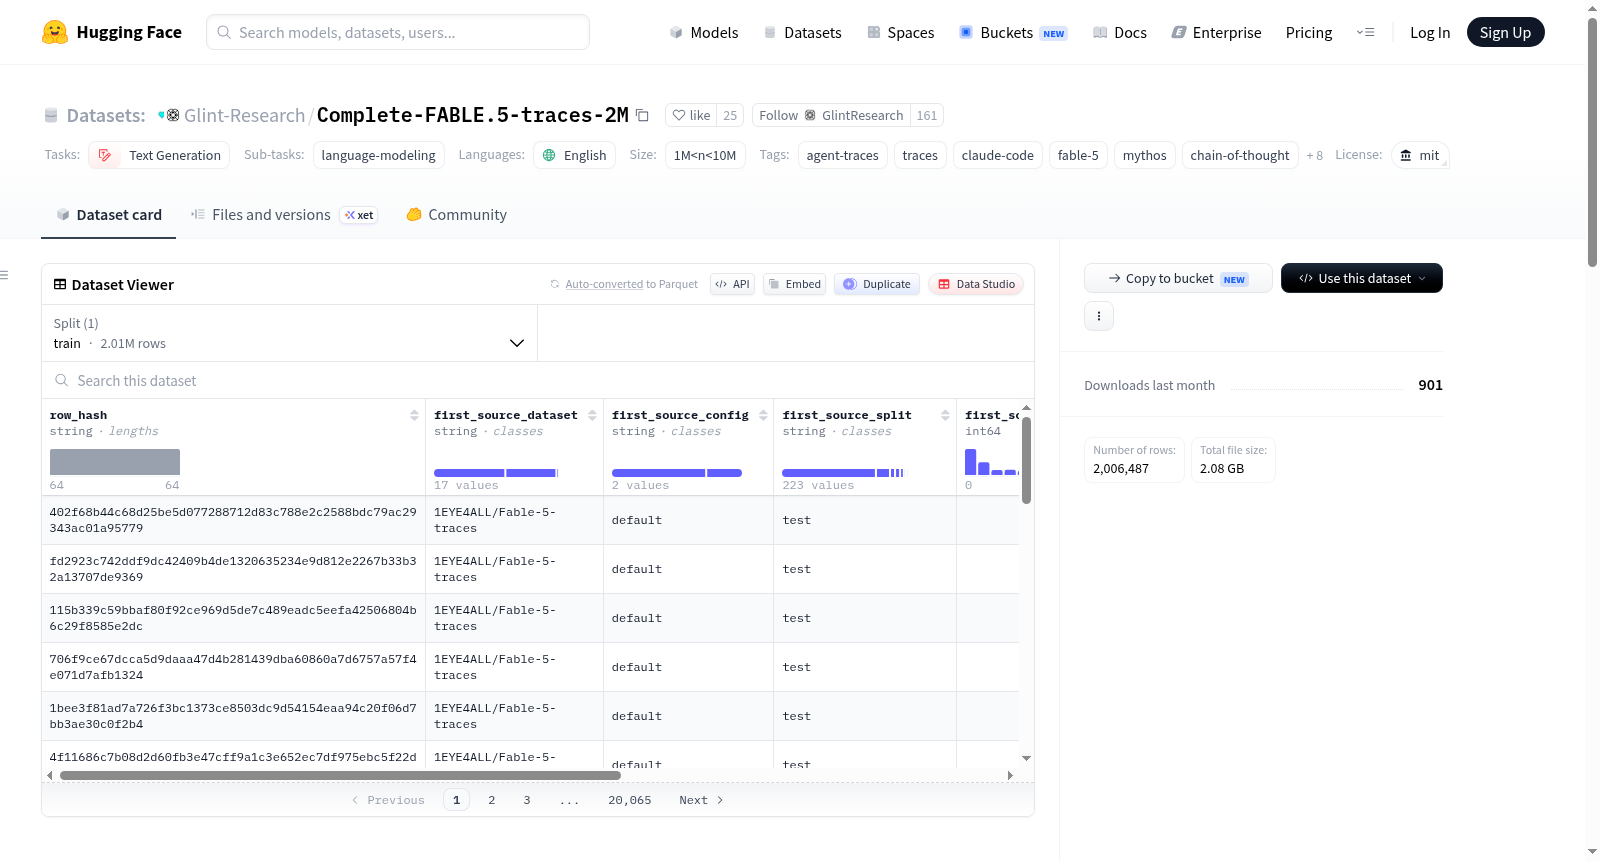This screenshot has height=861, width=1600.
Task: Select the Text Generation task tag
Action: [x=159, y=155]
